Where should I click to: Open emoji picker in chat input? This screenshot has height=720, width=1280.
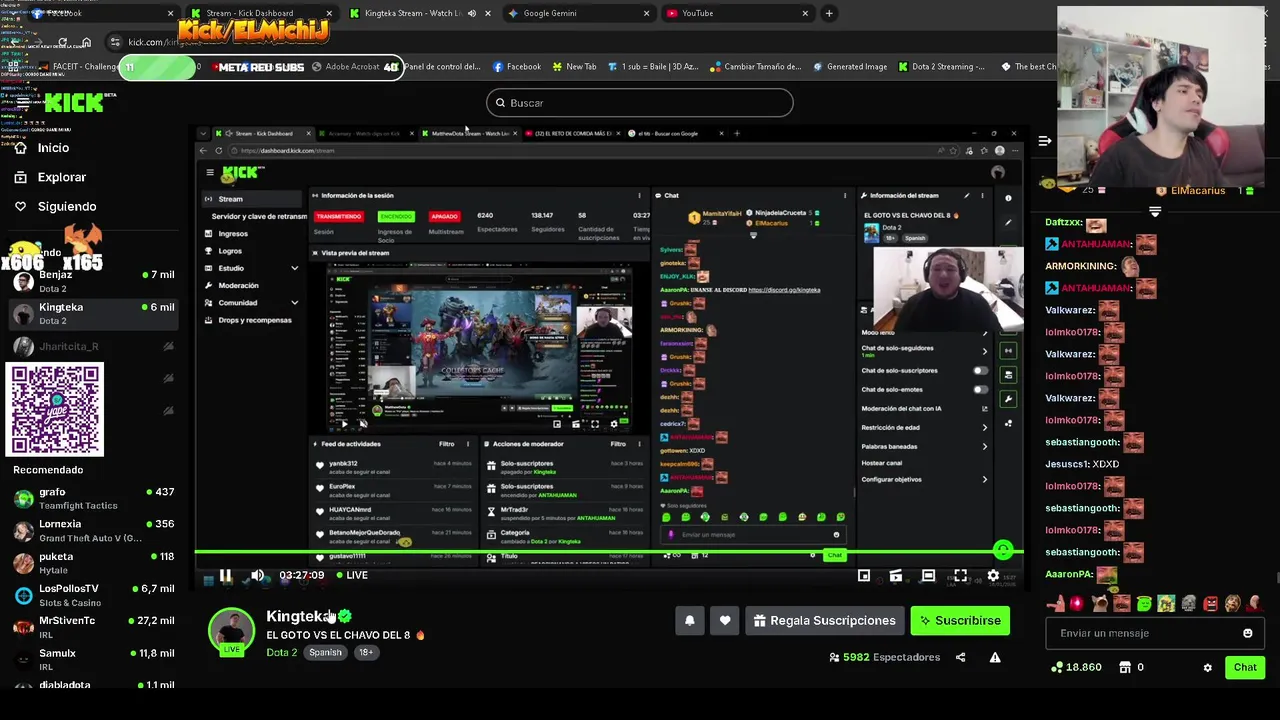click(x=1247, y=633)
